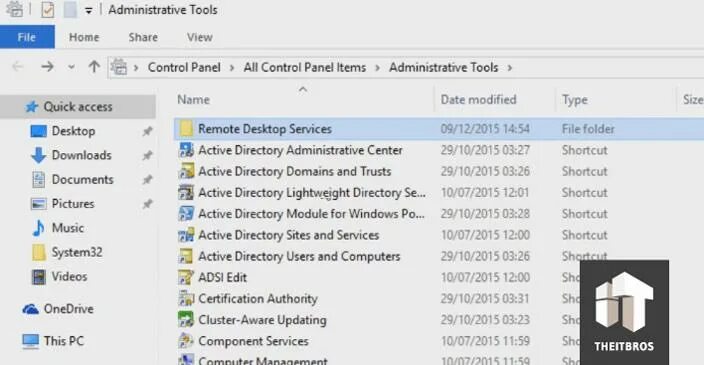Go up one level with the Up arrow
This screenshot has height=365, width=704.
coord(94,67)
